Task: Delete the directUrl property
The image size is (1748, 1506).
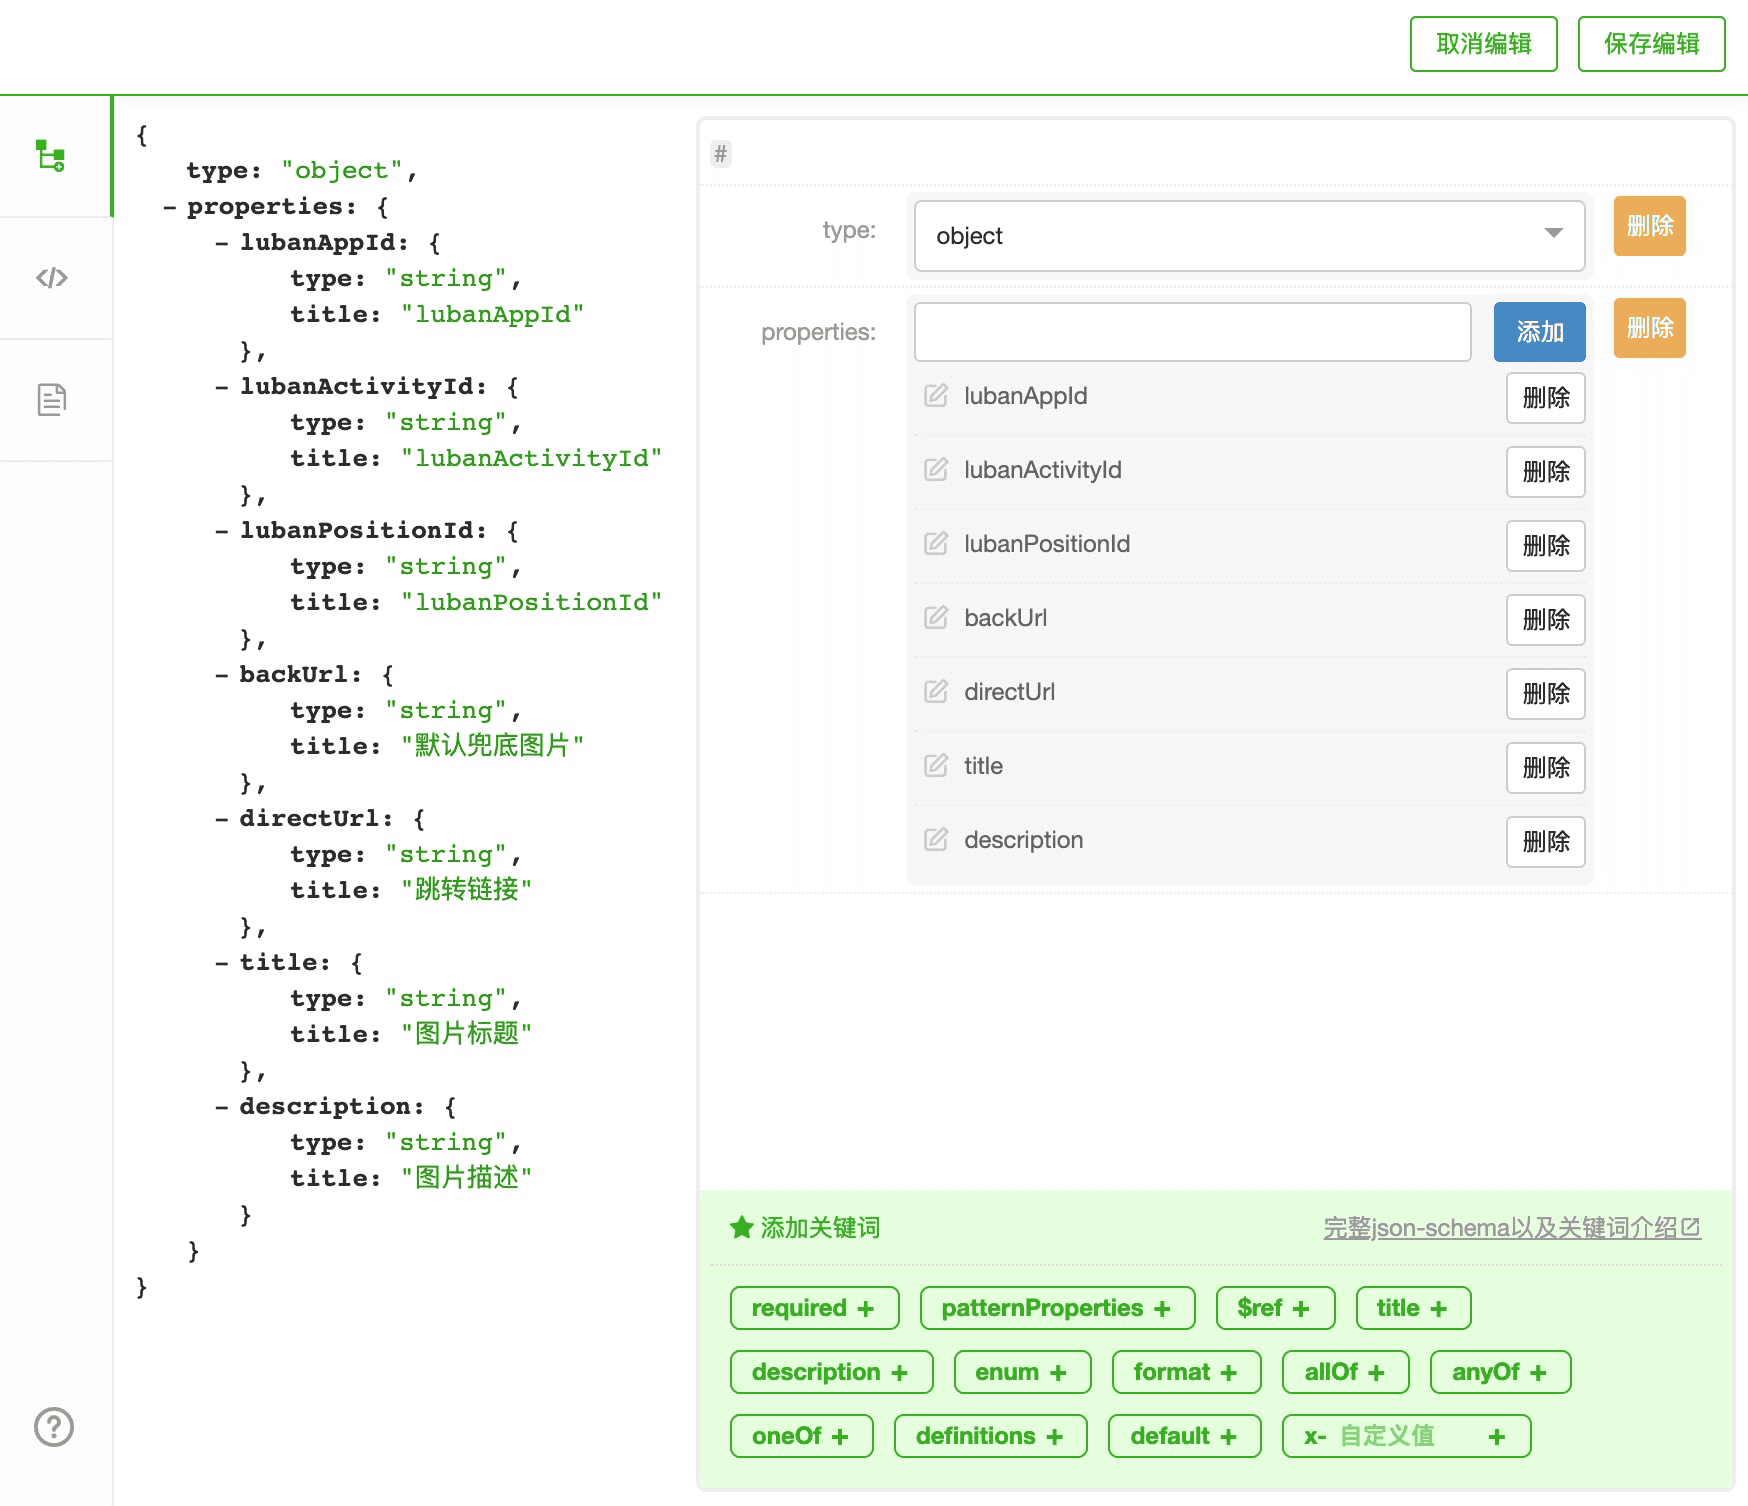Action: [x=1546, y=694]
